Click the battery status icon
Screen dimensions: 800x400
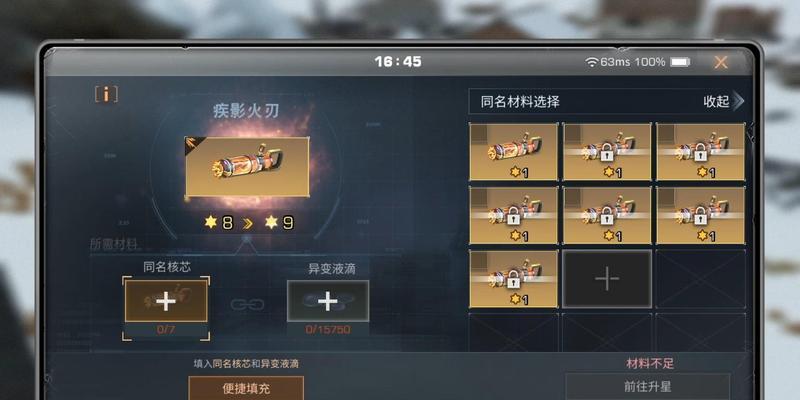point(680,62)
